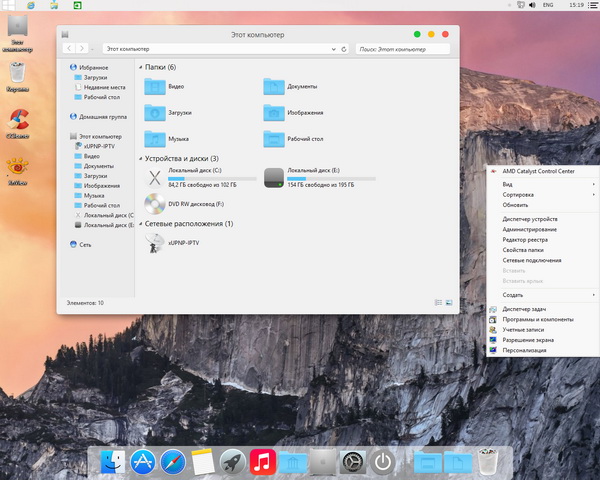Choose Обновить from the context menu

515,205
